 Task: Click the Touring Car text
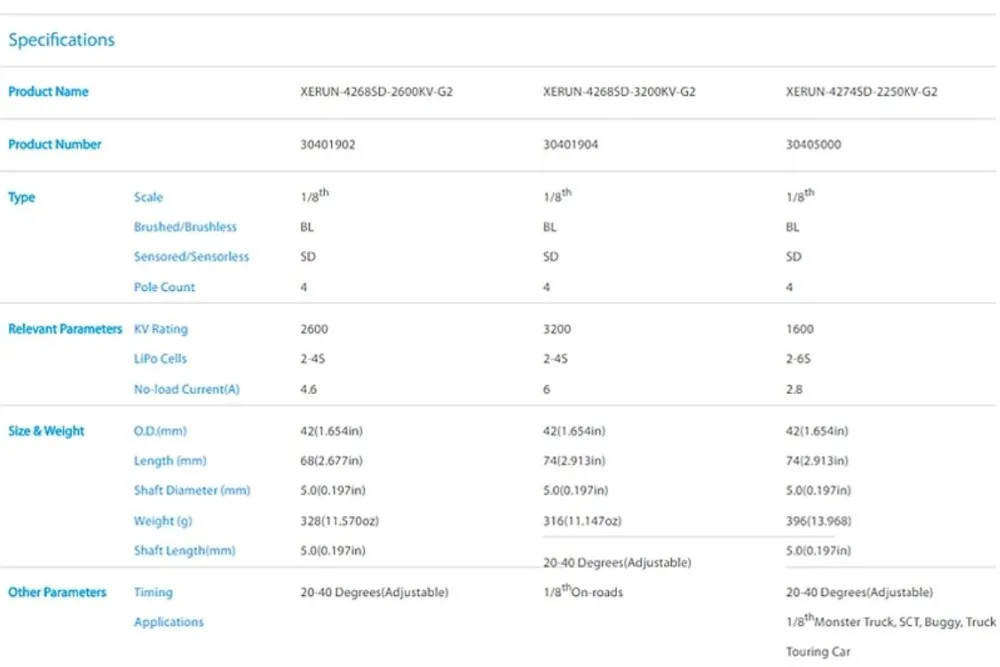point(818,652)
